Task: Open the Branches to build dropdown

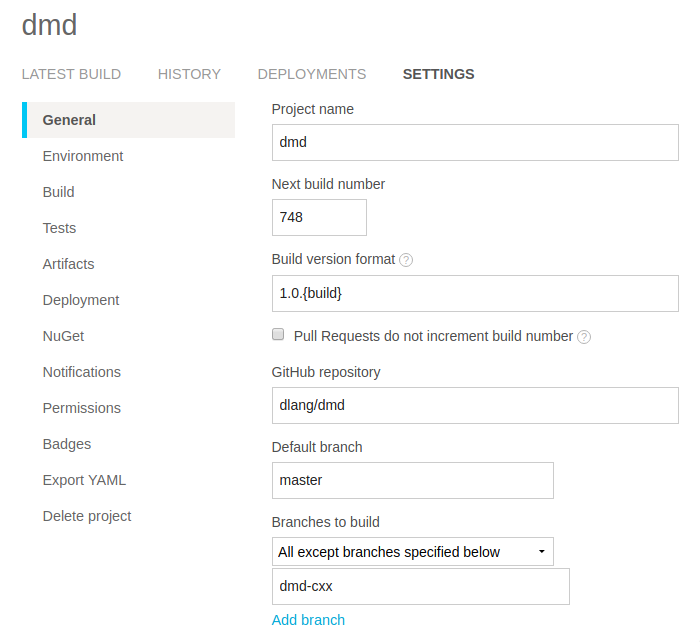Action: pyautogui.click(x=412, y=552)
